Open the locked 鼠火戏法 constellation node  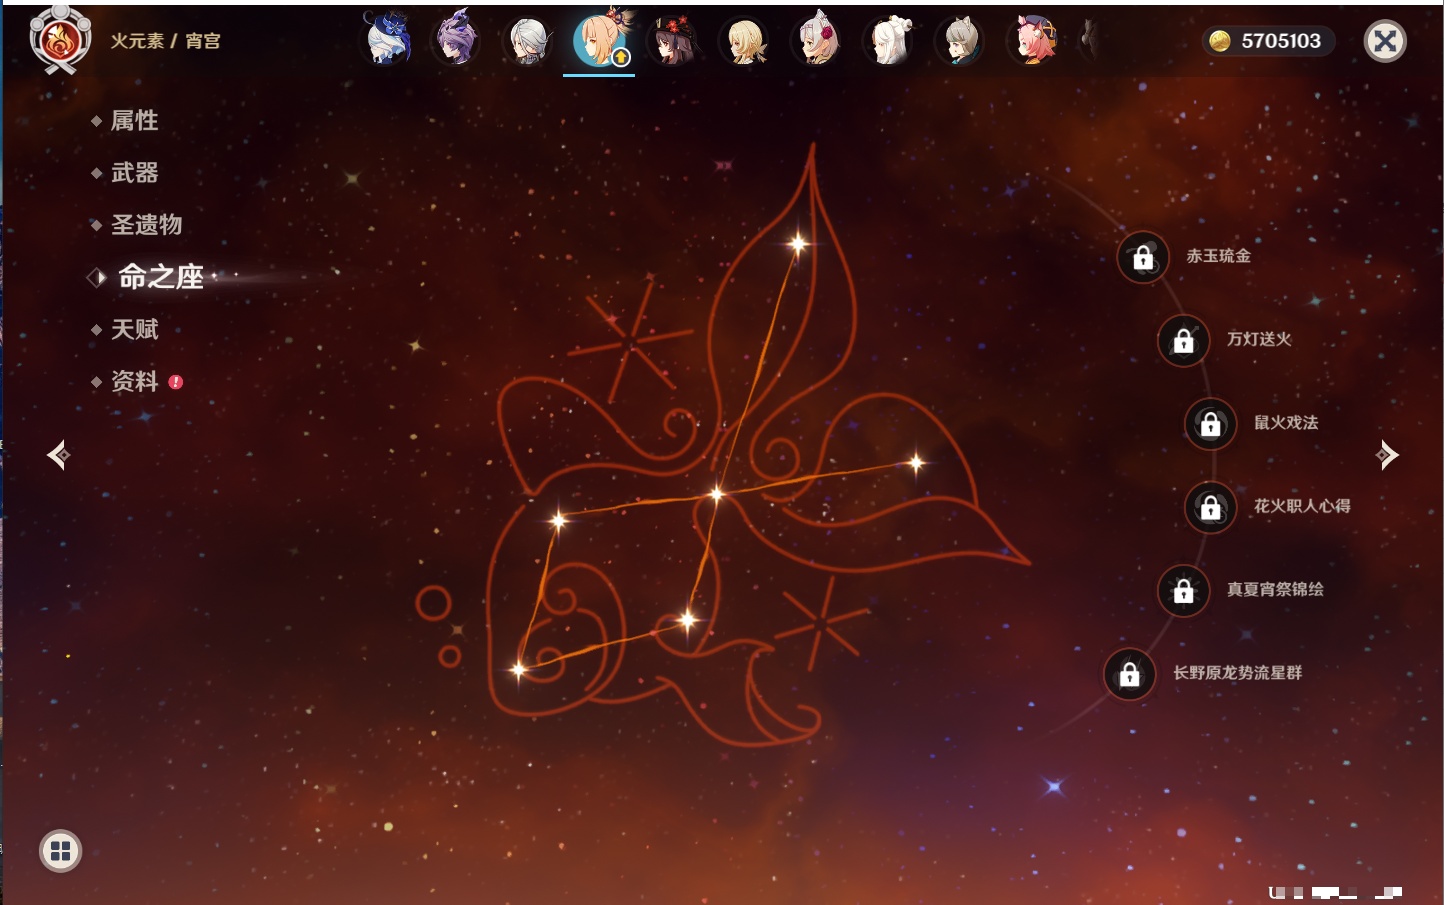[x=1211, y=424]
